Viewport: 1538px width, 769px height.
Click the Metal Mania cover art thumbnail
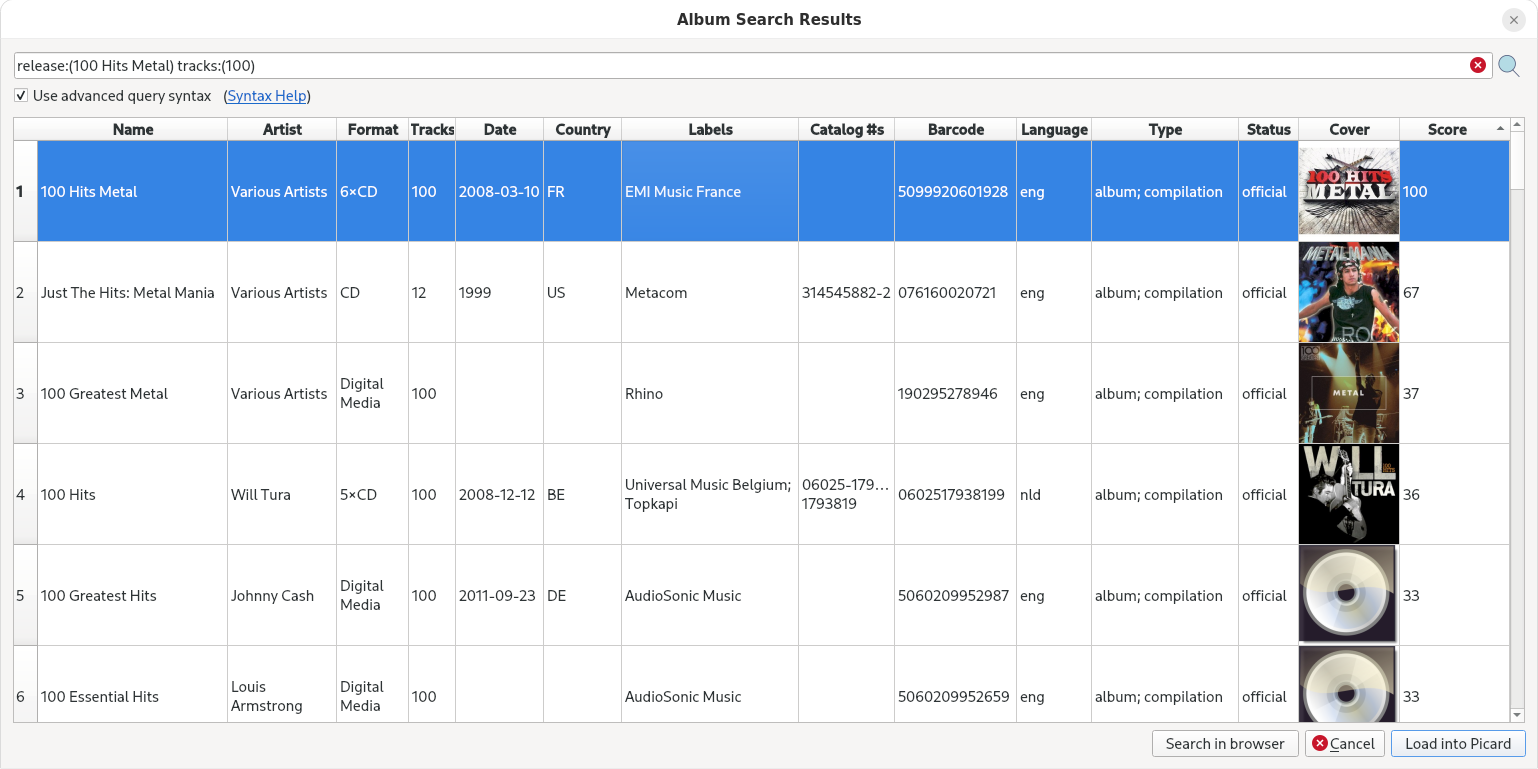pyautogui.click(x=1348, y=292)
